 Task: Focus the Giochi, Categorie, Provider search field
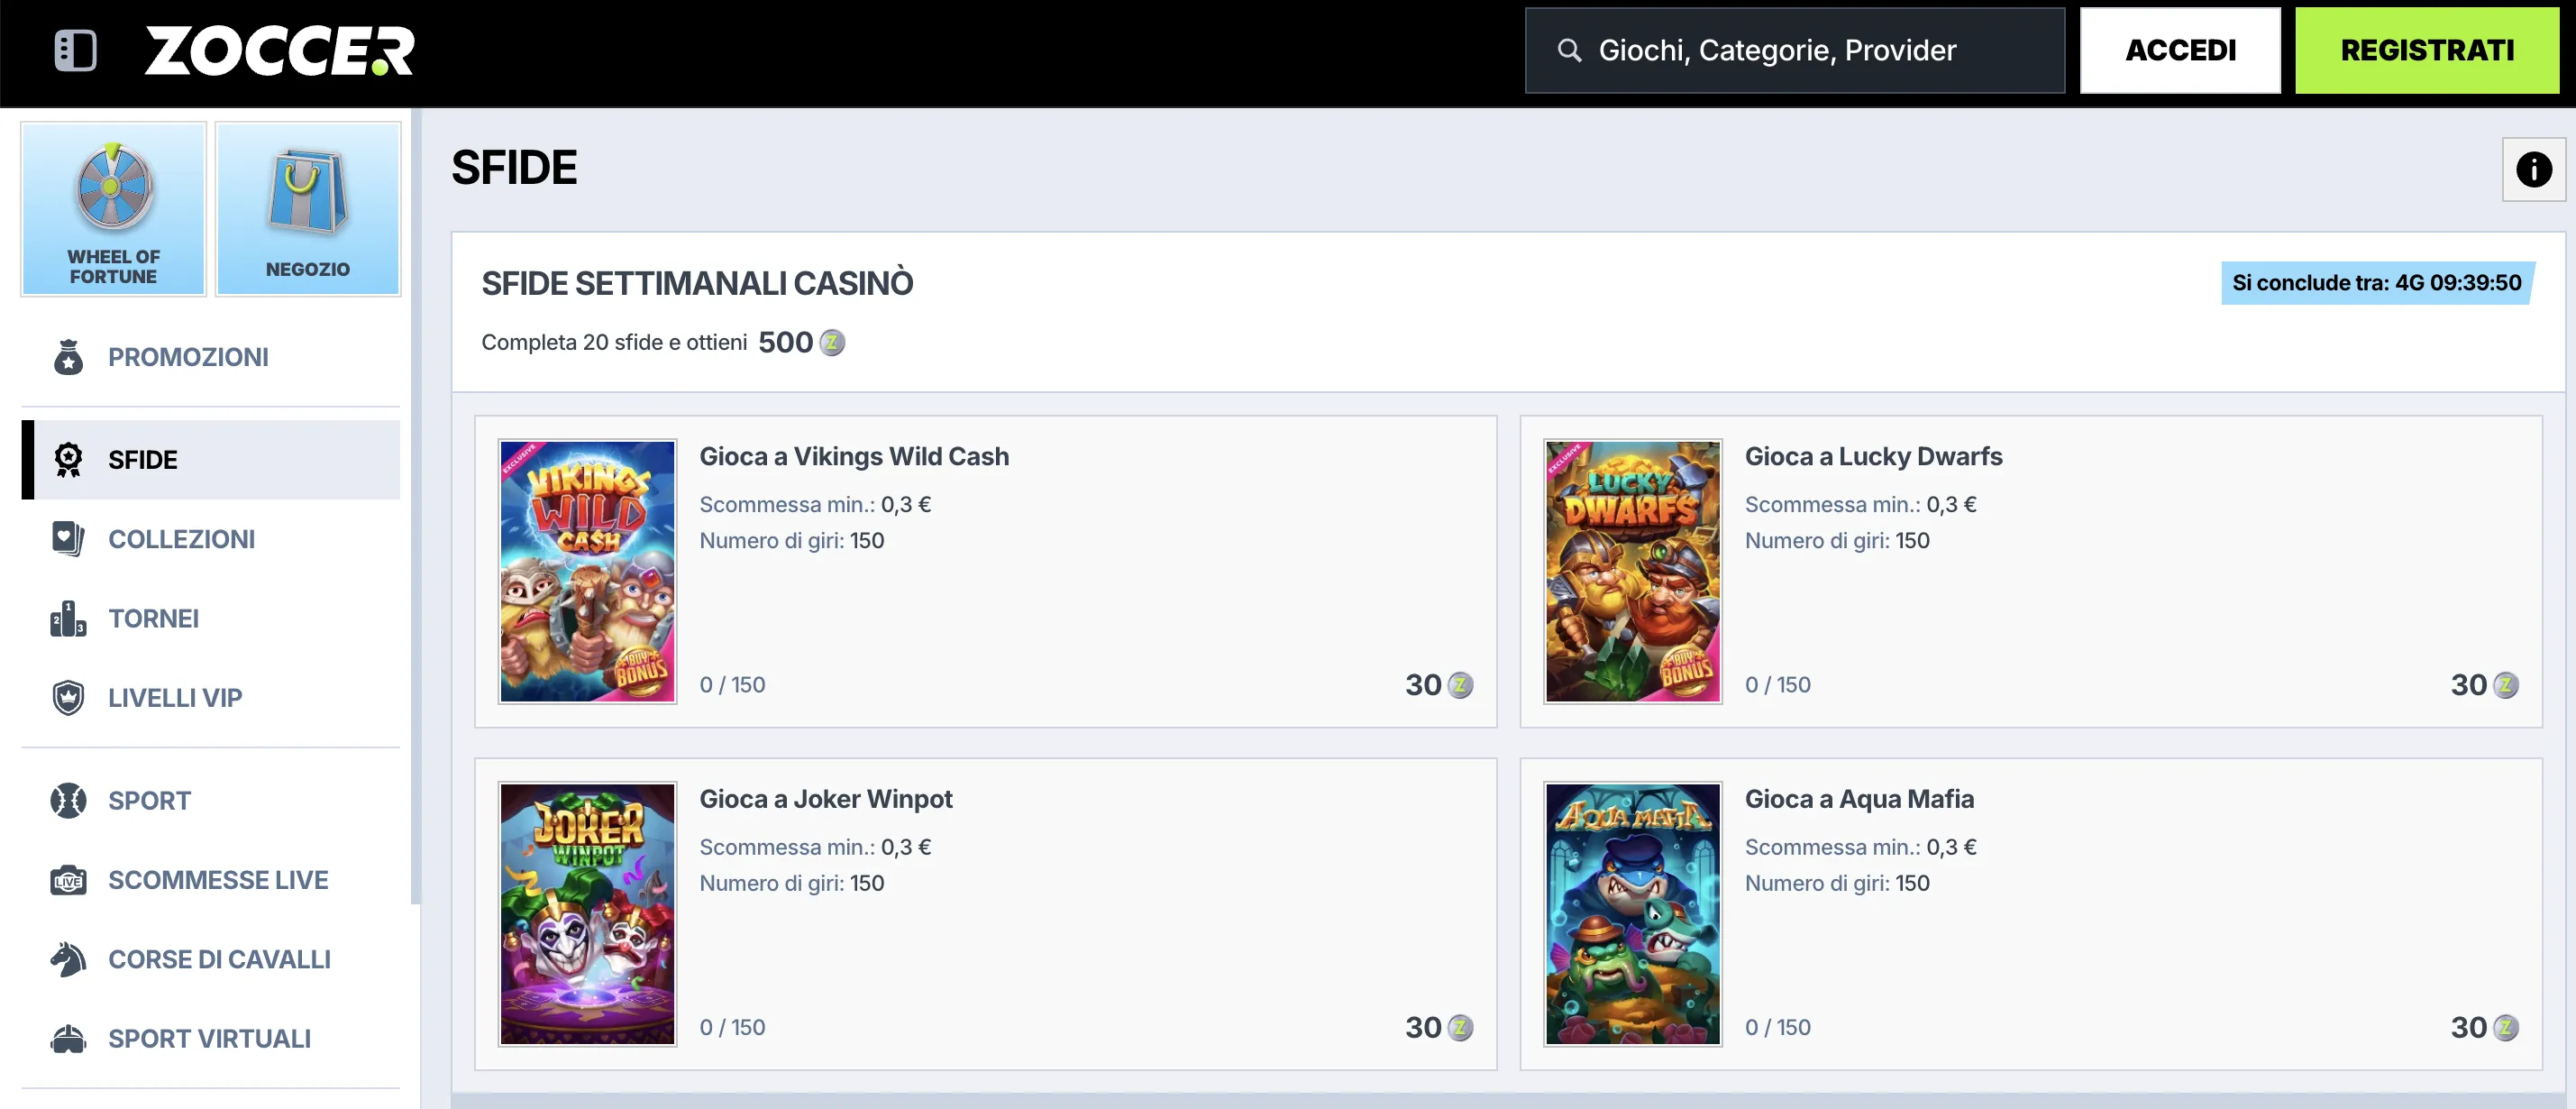coord(1795,50)
